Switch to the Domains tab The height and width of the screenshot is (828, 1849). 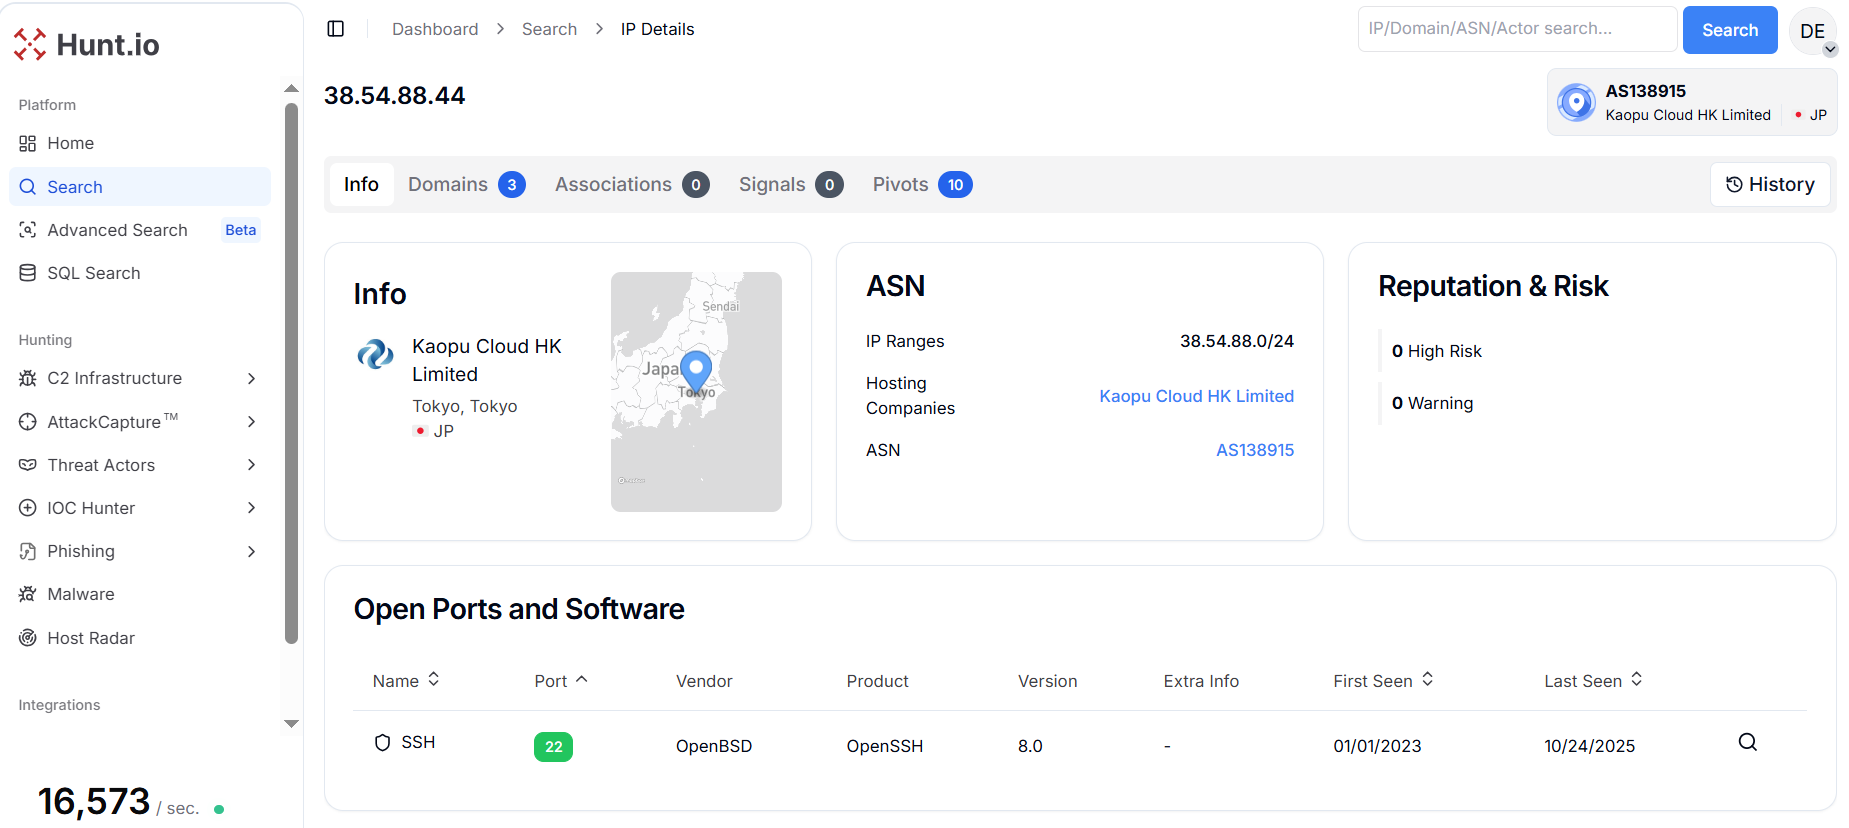point(466,185)
